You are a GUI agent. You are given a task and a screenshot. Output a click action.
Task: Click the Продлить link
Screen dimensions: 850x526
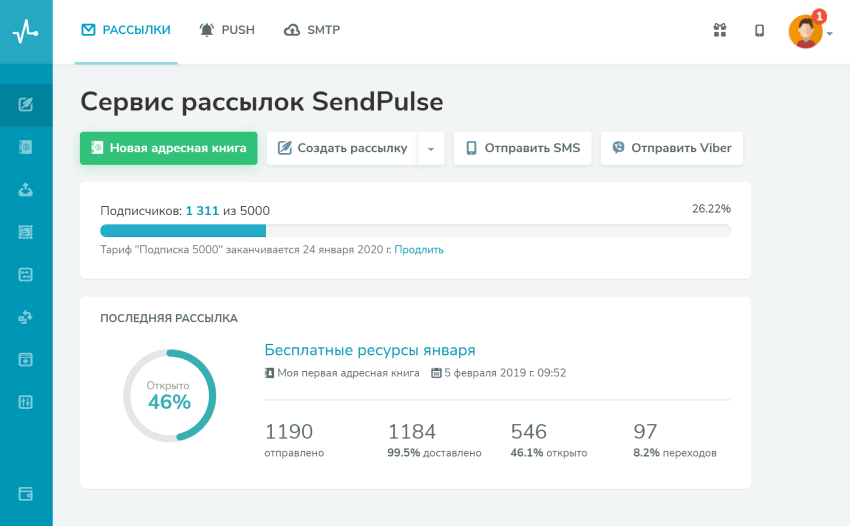(419, 250)
